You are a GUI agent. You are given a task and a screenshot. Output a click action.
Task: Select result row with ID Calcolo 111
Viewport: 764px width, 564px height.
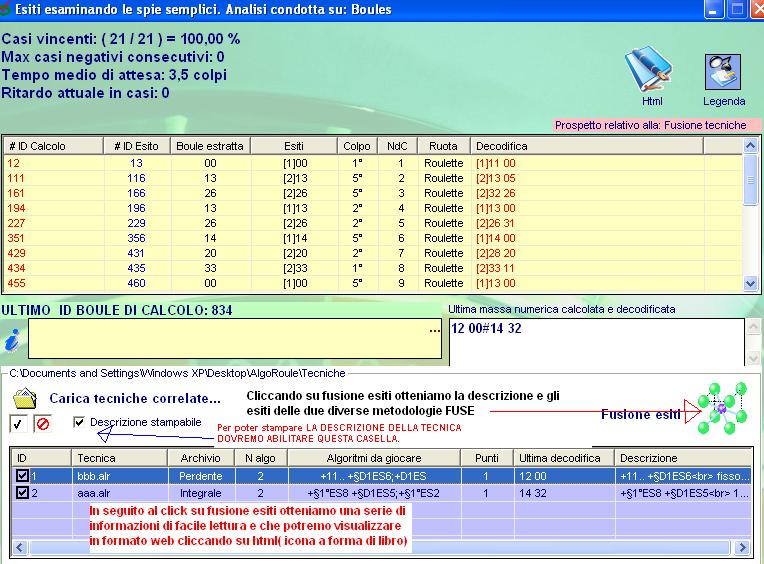373,178
